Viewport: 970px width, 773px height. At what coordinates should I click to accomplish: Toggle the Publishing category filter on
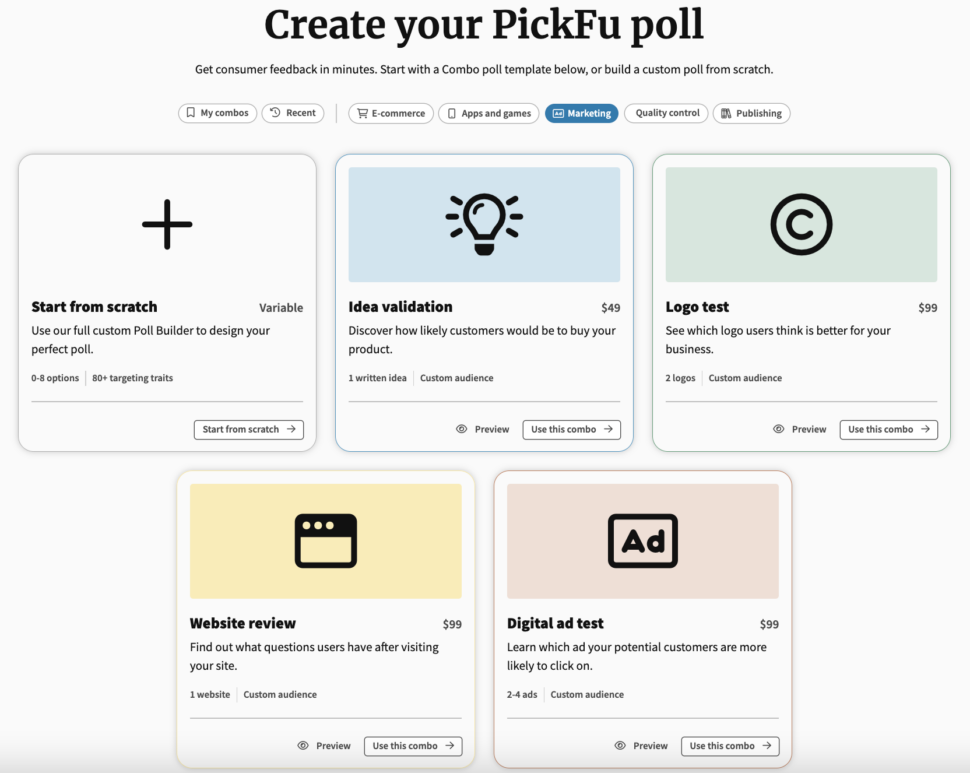tap(751, 113)
